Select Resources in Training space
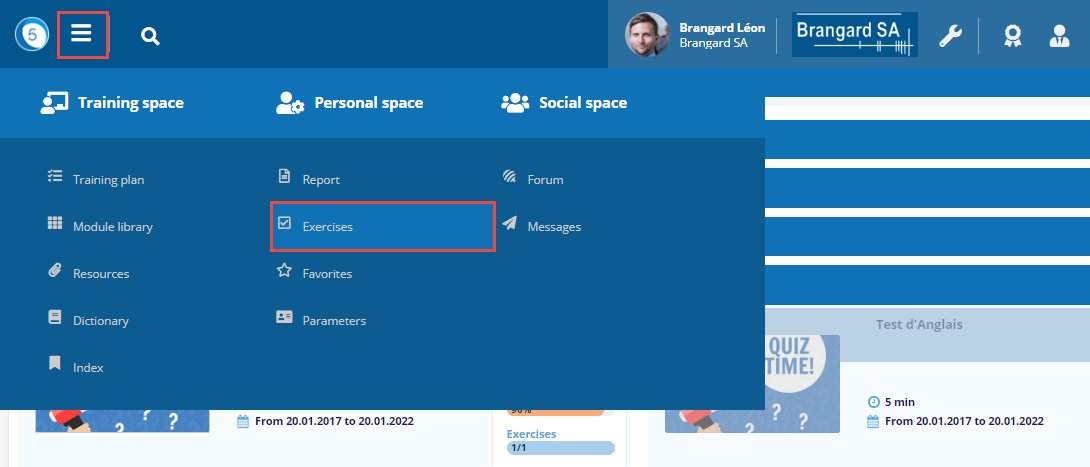Image resolution: width=1090 pixels, height=467 pixels. [100, 274]
